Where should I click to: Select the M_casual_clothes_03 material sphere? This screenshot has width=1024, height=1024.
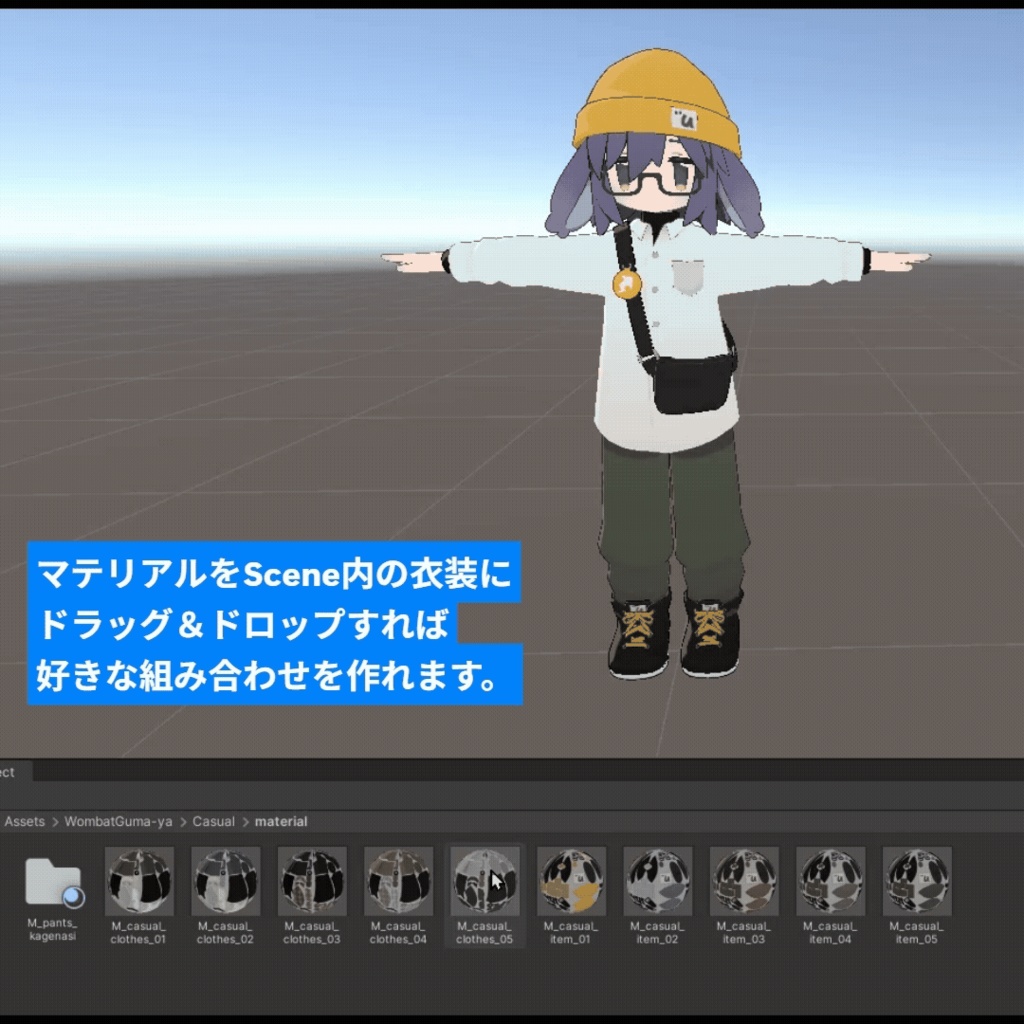point(313,883)
